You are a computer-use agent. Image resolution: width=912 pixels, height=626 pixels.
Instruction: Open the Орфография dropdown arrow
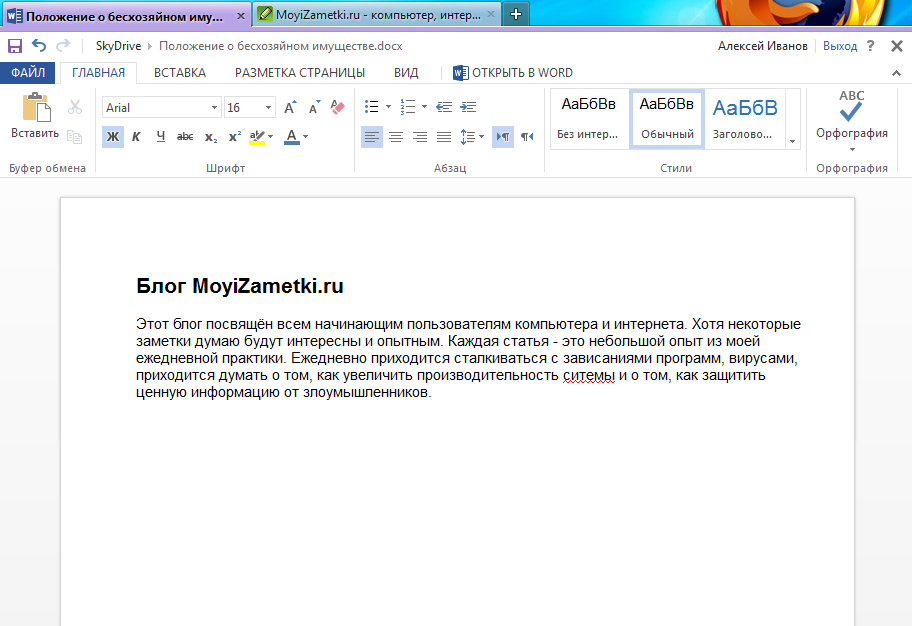(x=852, y=150)
